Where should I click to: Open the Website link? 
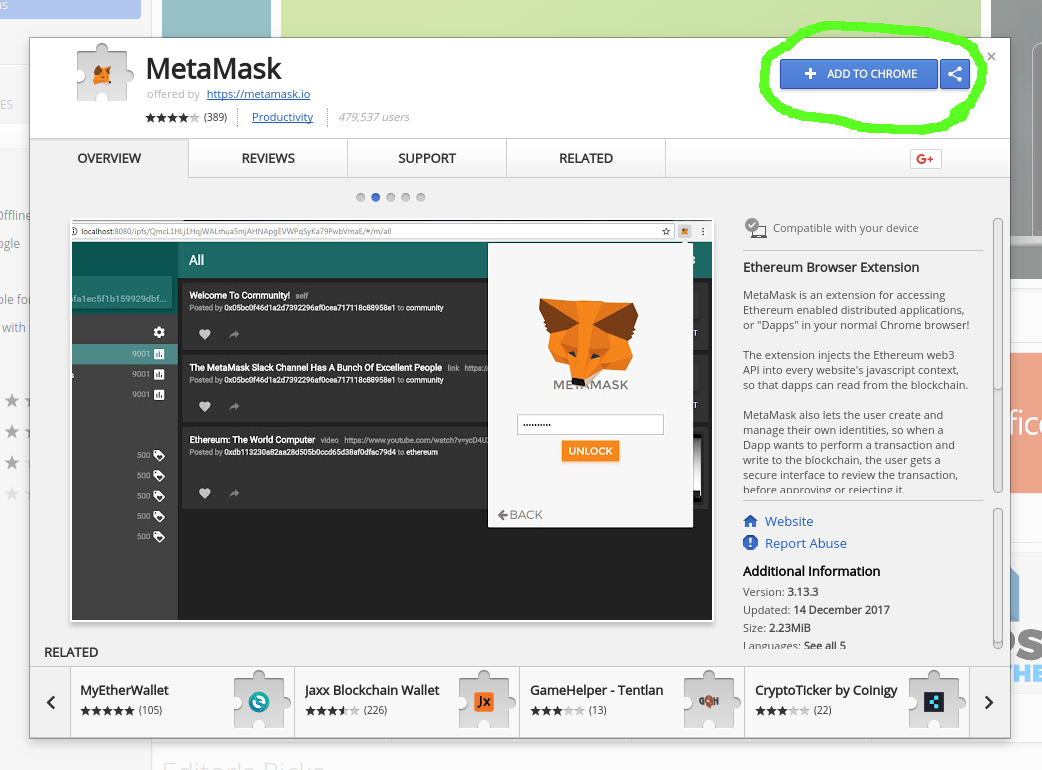click(x=789, y=522)
